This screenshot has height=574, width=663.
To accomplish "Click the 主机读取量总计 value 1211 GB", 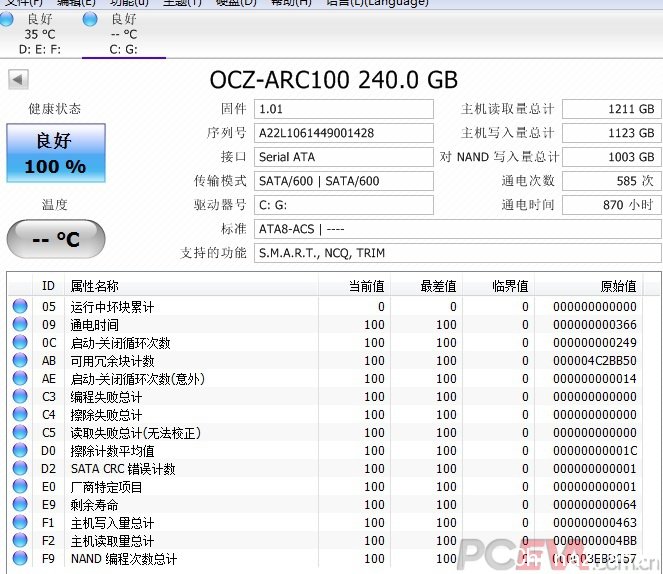I will [x=611, y=109].
